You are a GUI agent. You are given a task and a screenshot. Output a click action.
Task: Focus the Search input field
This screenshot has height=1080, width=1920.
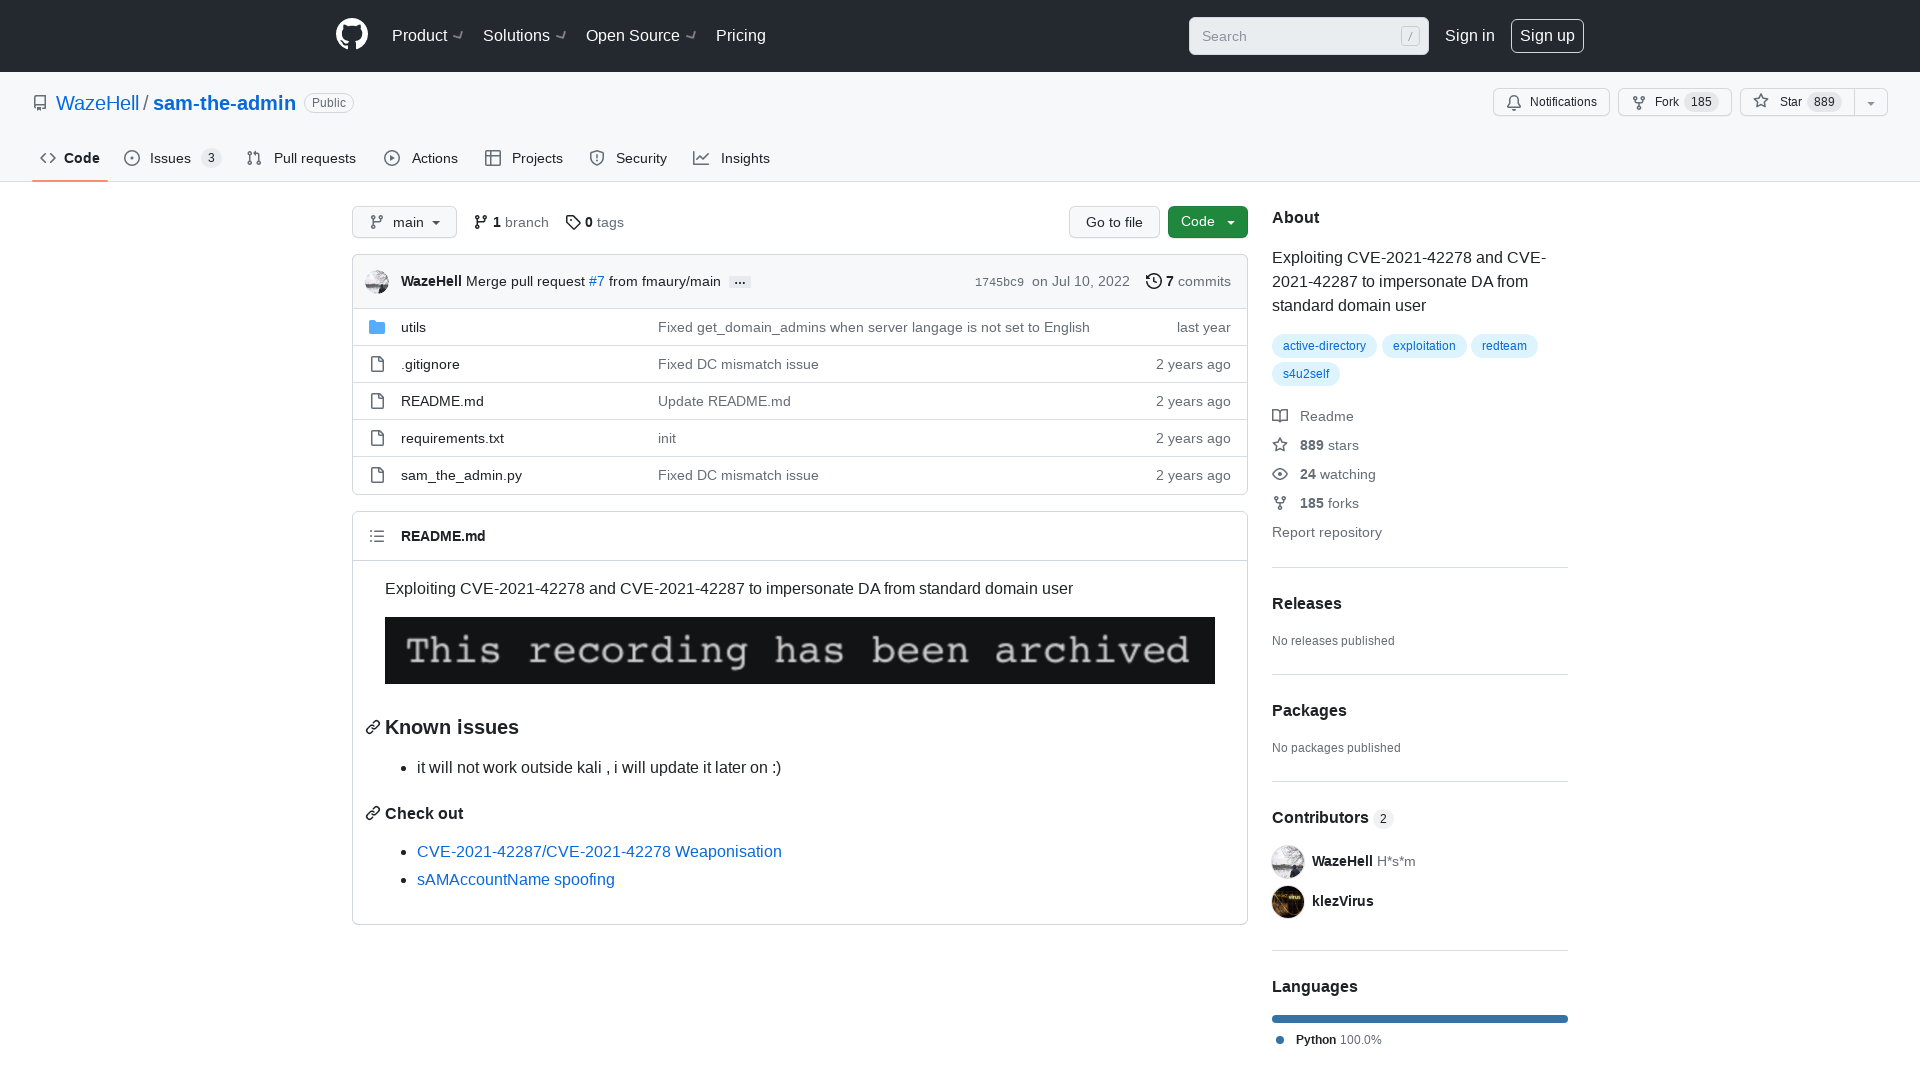point(1309,36)
